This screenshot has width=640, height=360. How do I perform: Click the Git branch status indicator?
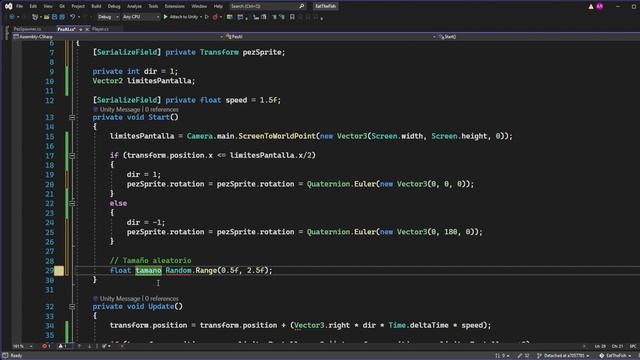[x=562, y=356]
